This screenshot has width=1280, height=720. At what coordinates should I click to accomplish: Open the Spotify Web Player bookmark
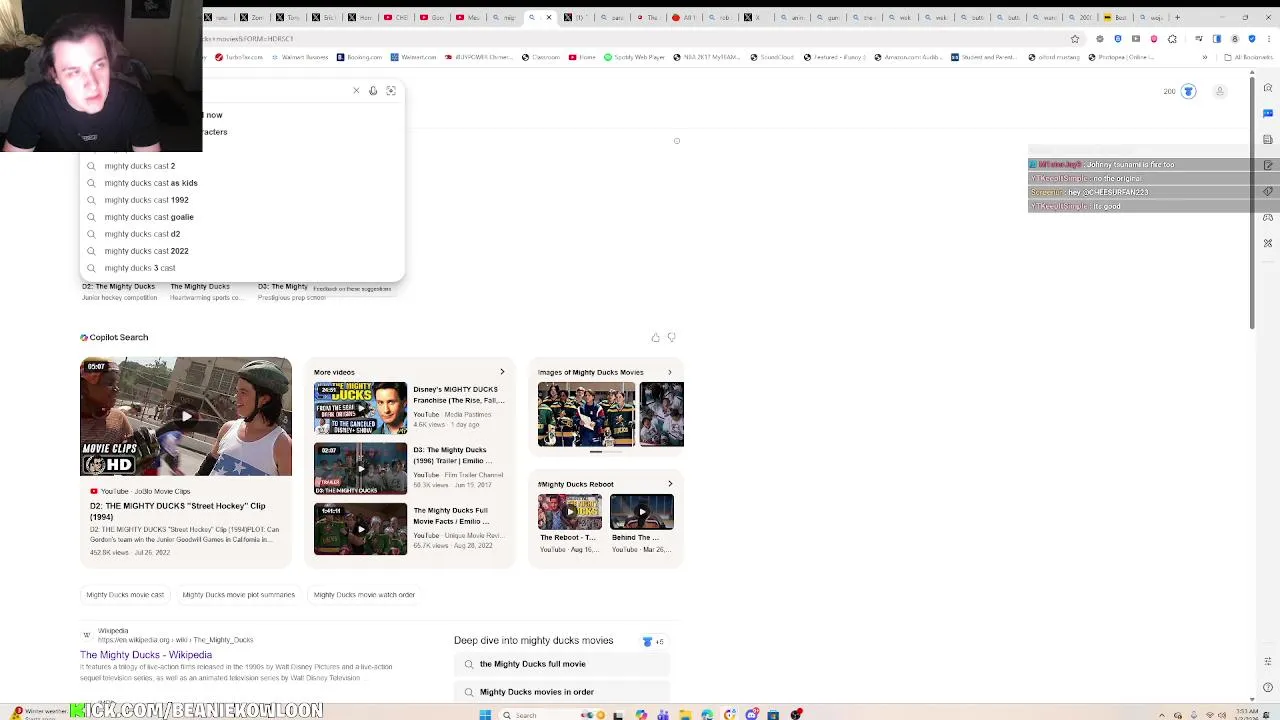[634, 57]
